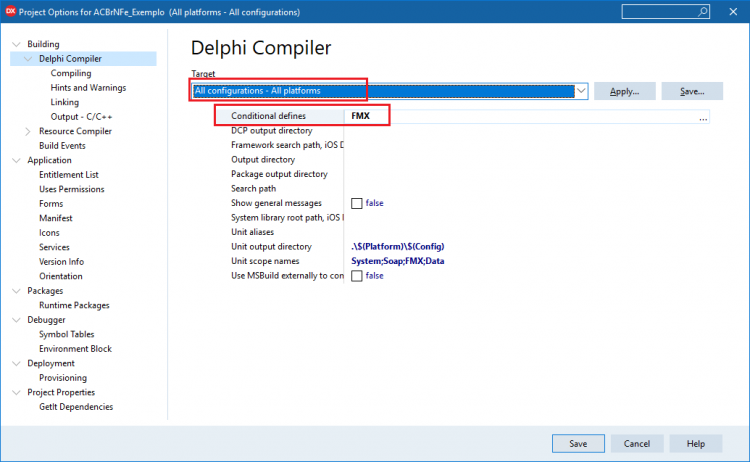Open the Entitlement List page
This screenshot has width=750, height=462.
[68, 175]
